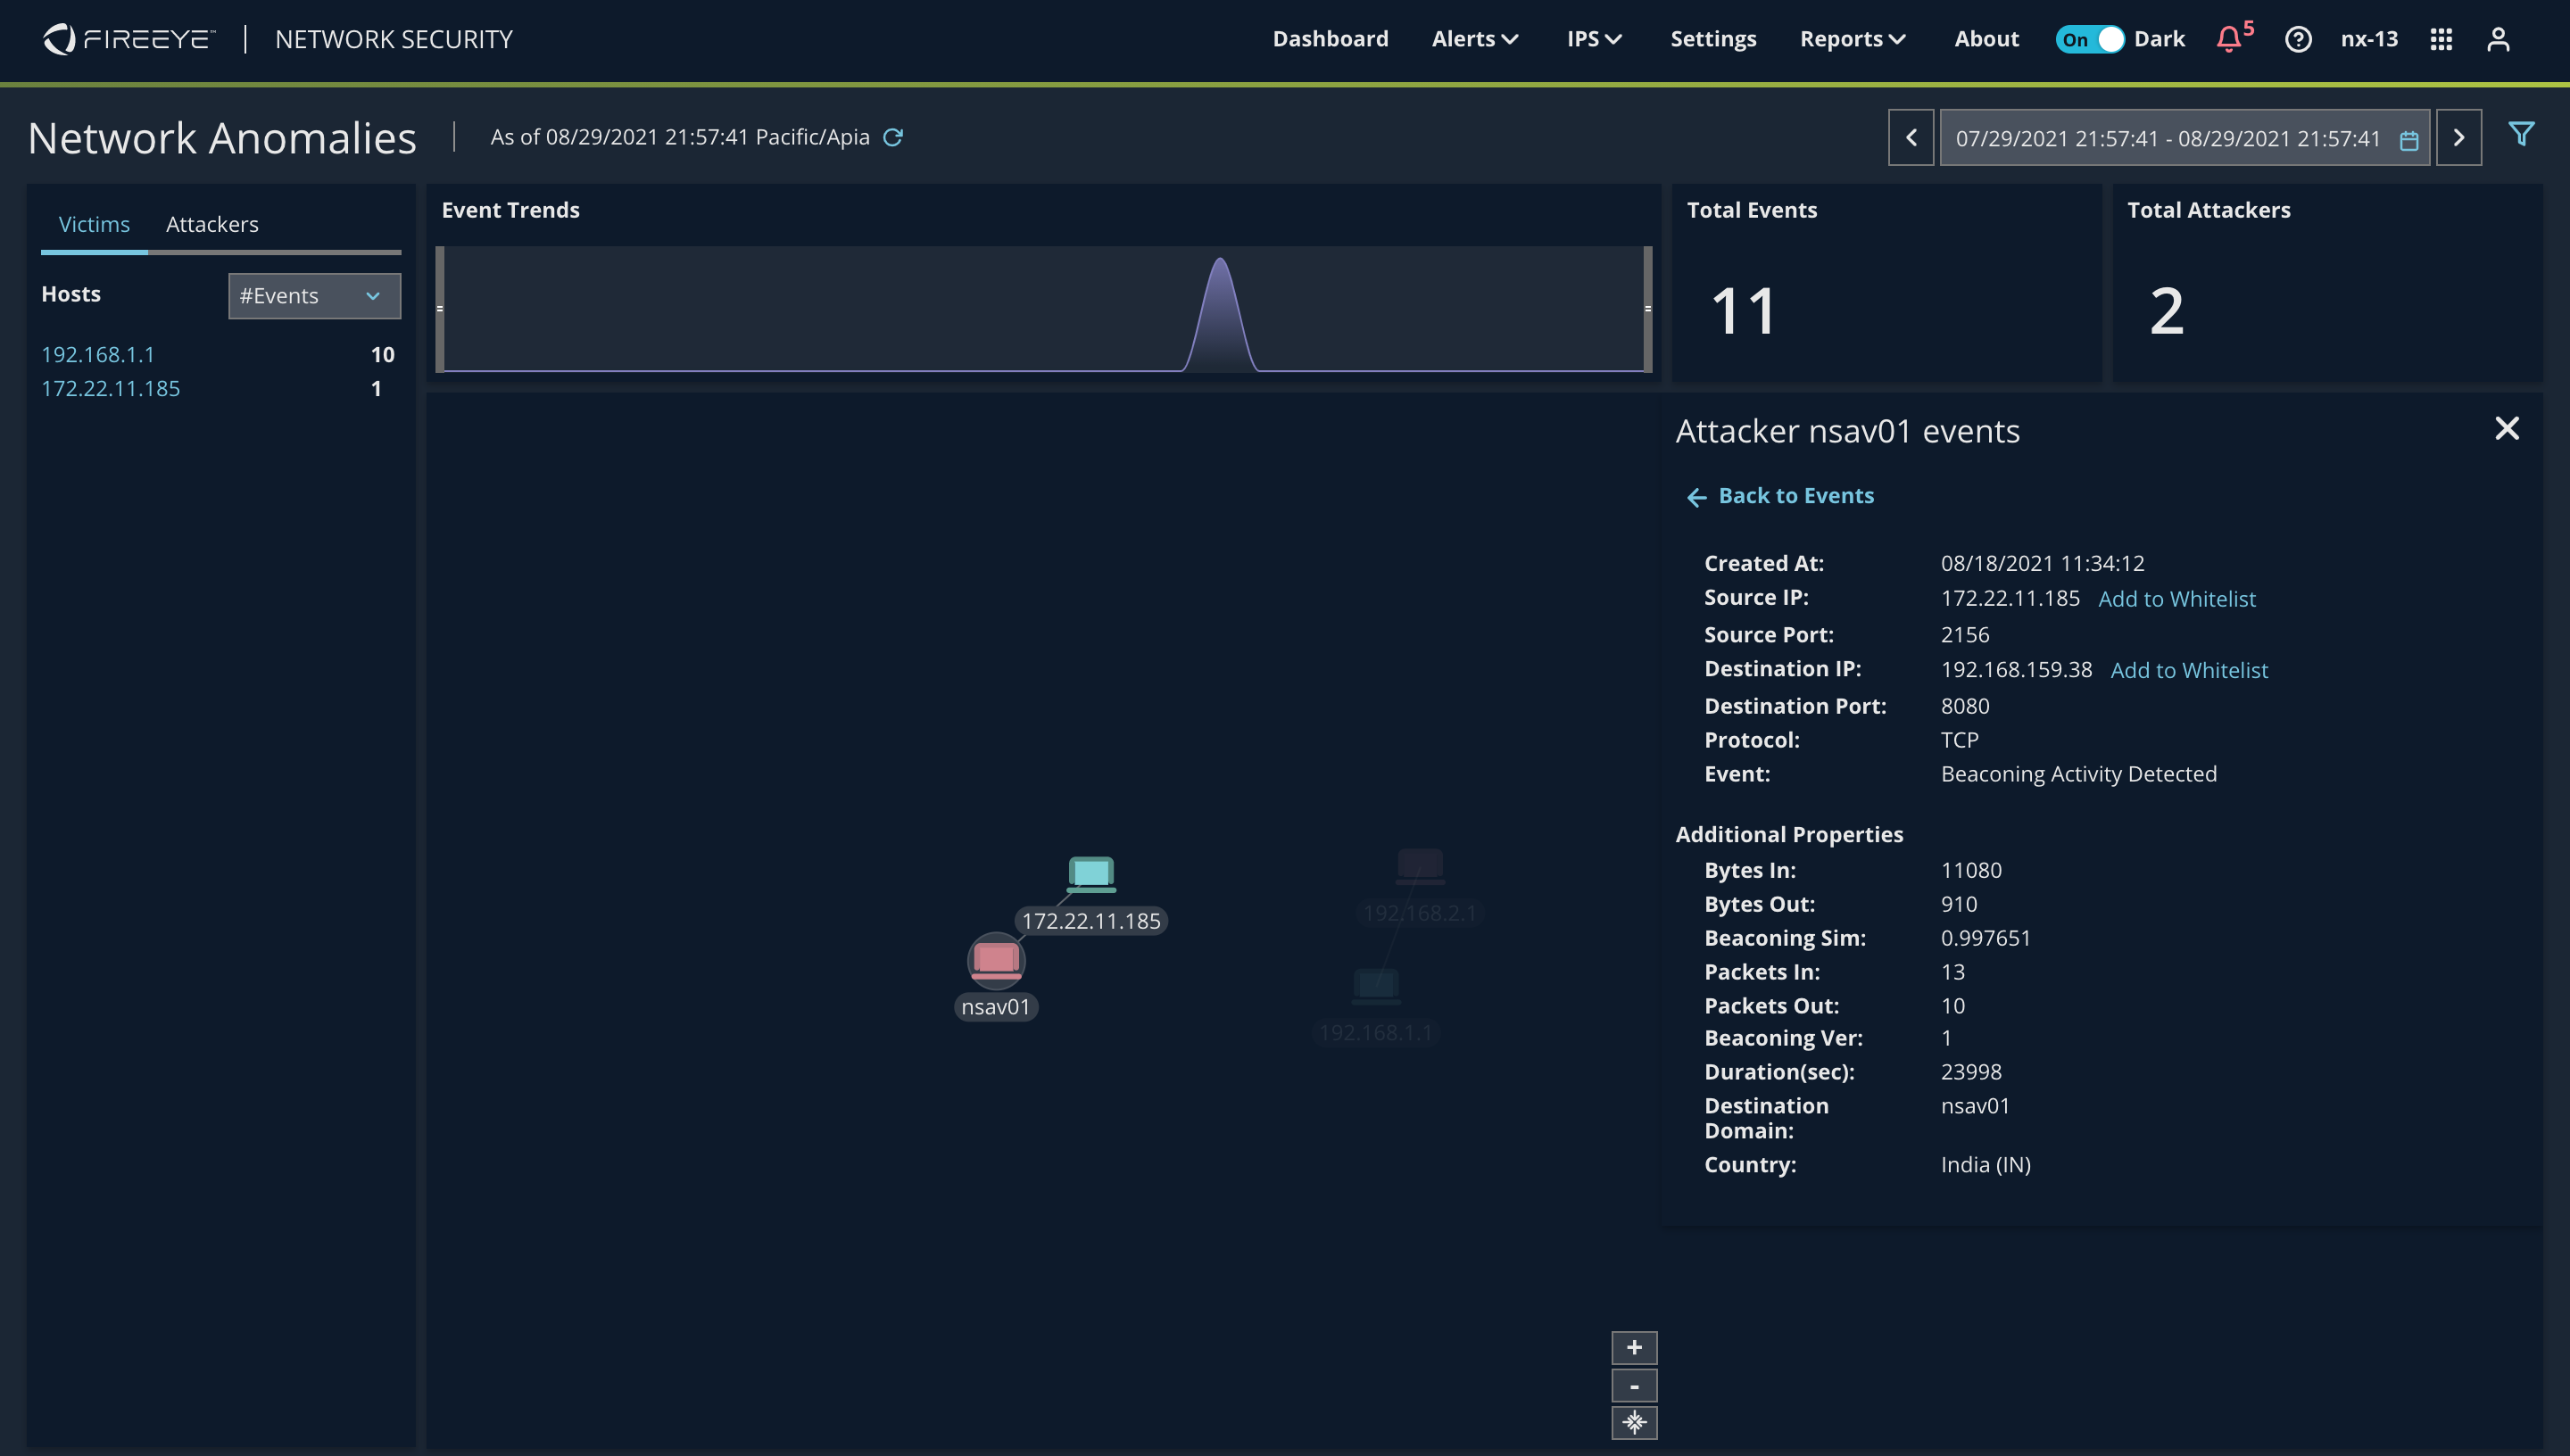Viewport: 2570px width, 1456px height.
Task: Expand the IPS menu
Action: pos(1594,39)
